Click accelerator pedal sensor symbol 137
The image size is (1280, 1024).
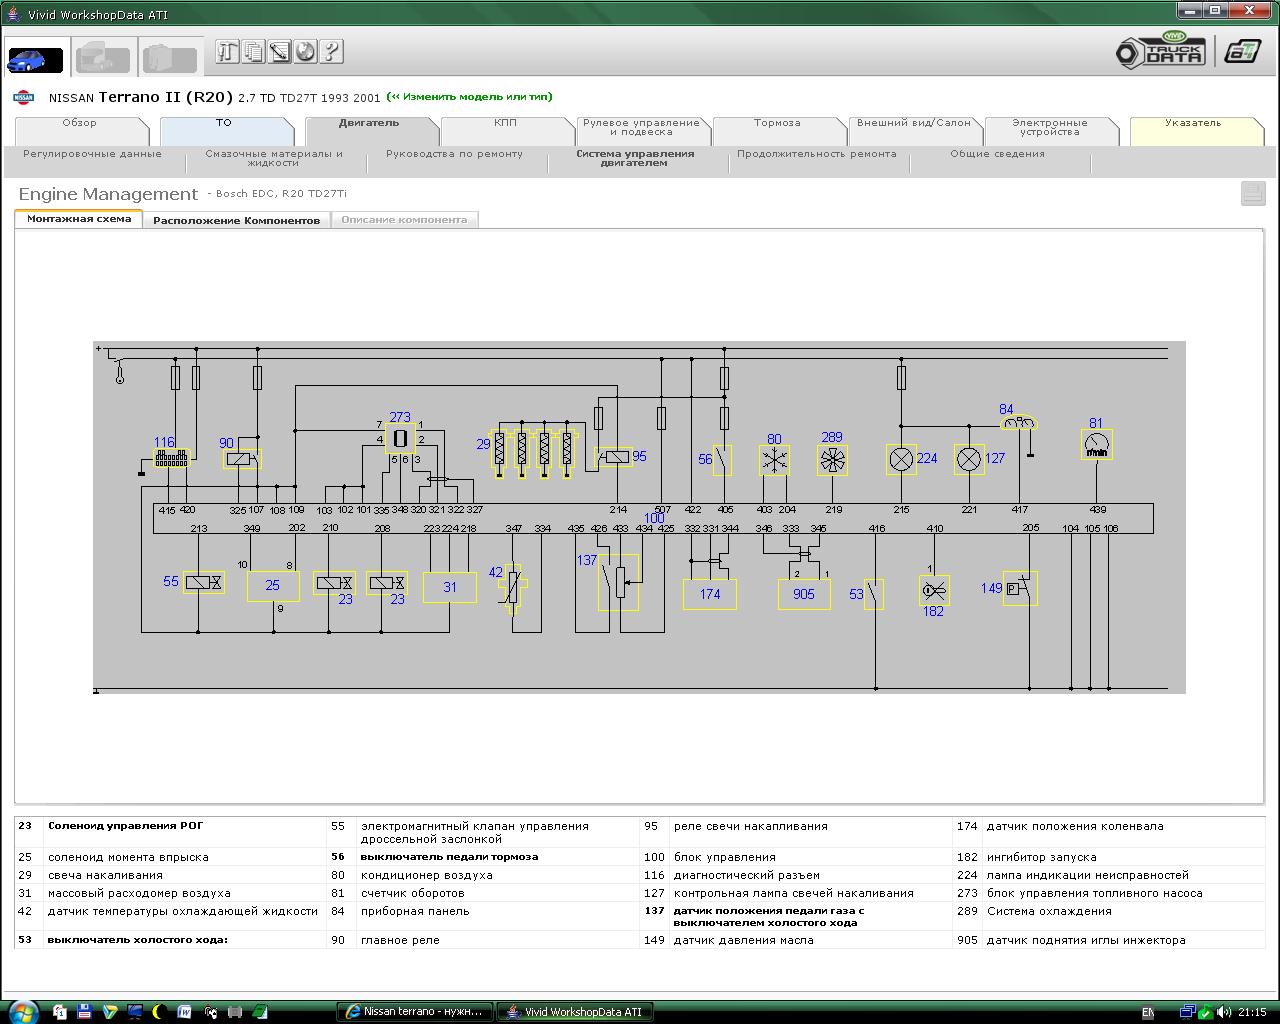coord(618,582)
